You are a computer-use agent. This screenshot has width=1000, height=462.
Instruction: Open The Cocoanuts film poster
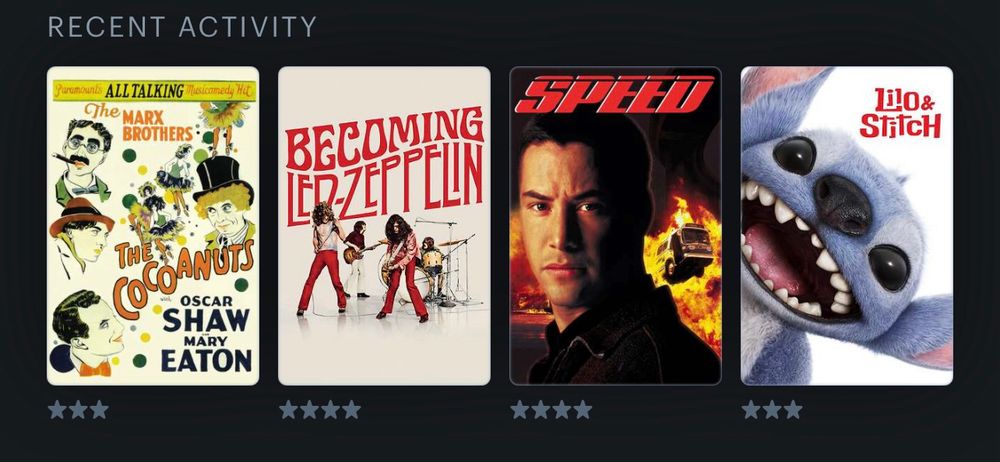coord(153,226)
